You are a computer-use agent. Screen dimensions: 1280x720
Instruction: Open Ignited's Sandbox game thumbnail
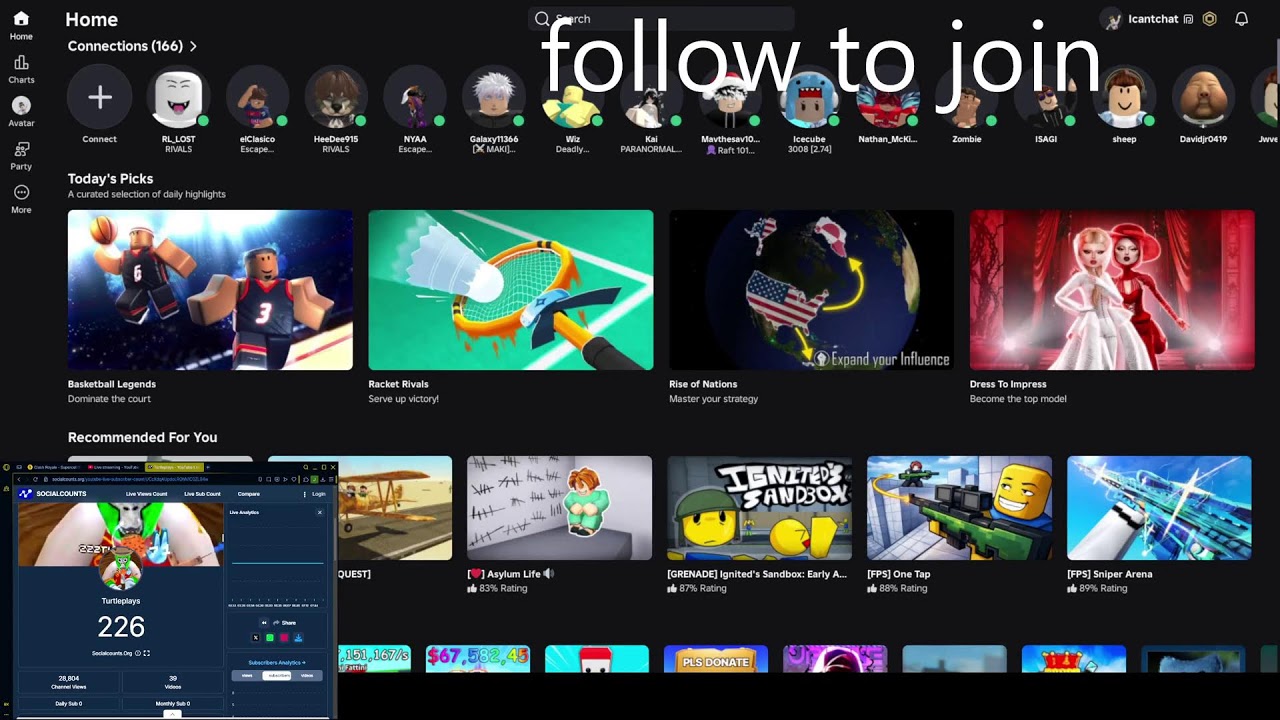point(759,508)
